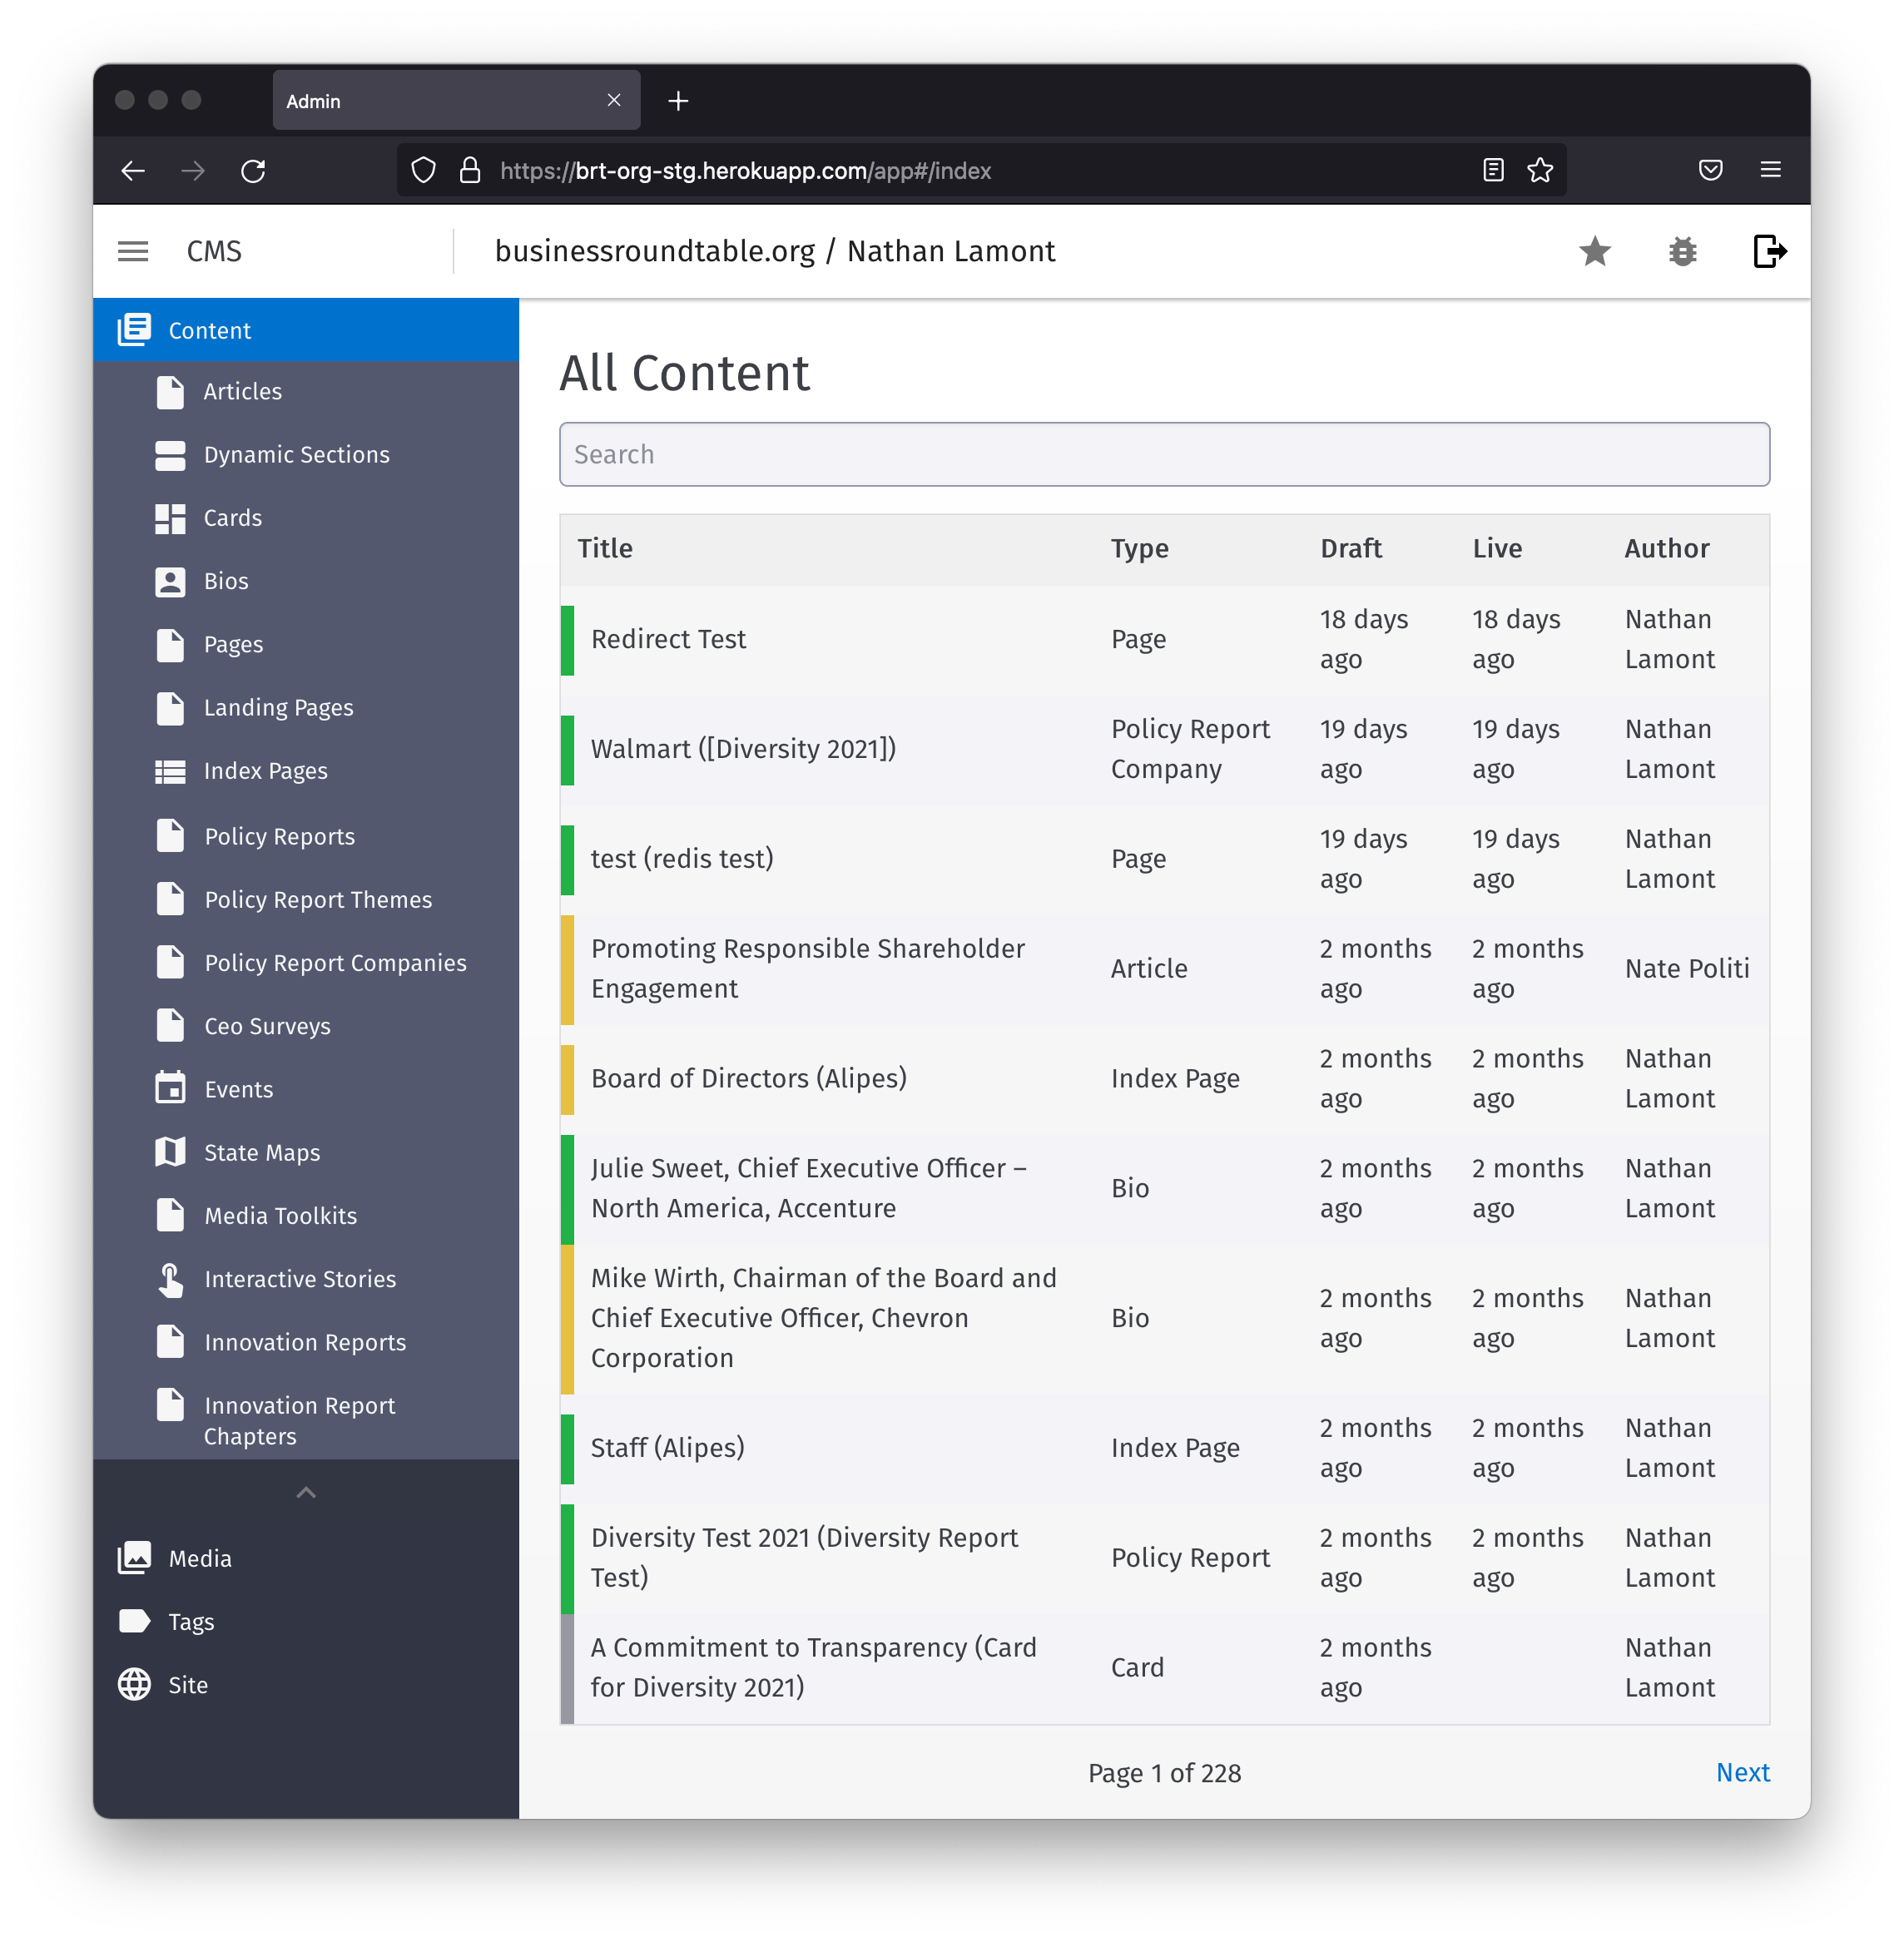The image size is (1904, 1942).
Task: Open the Media library
Action: (x=199, y=1558)
